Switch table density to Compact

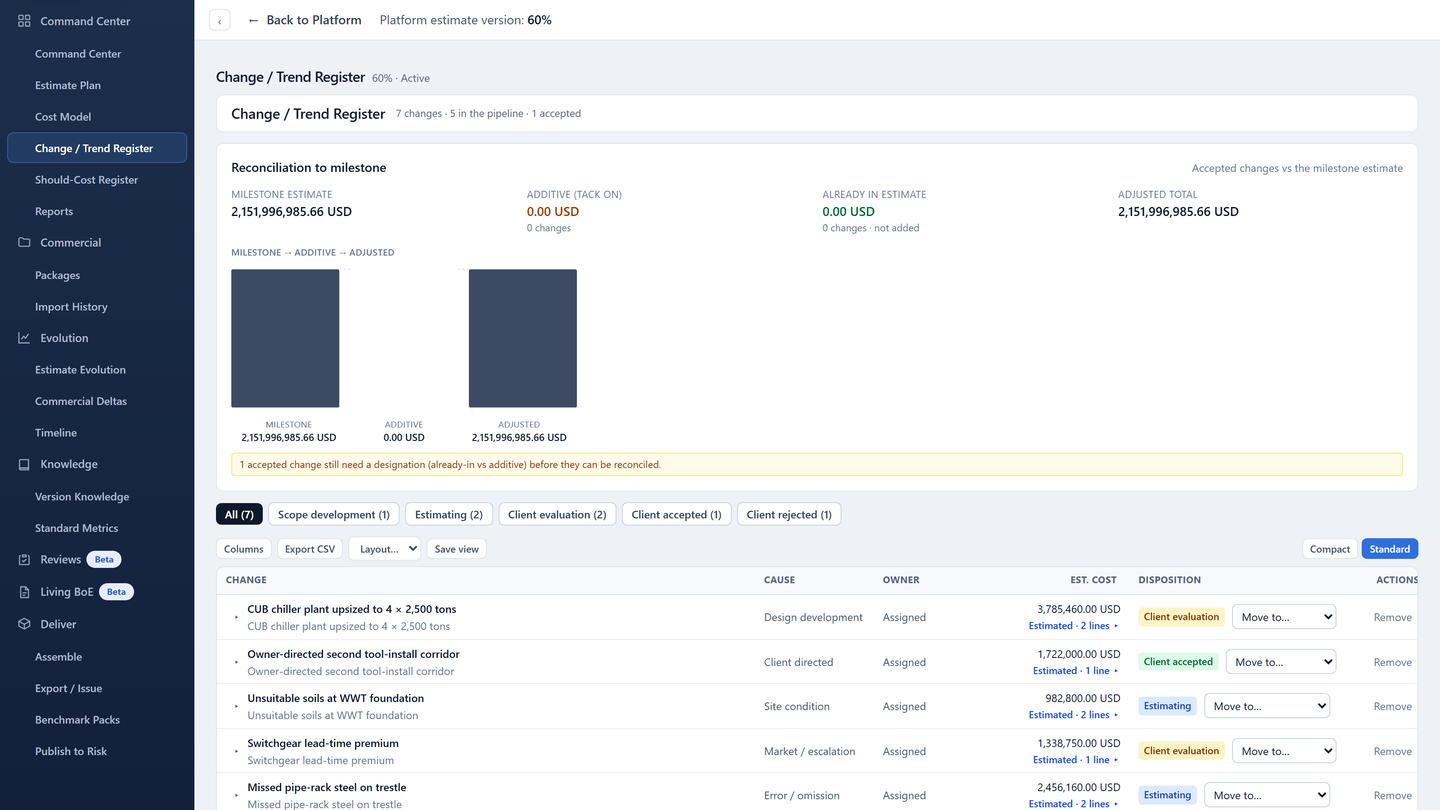tap(1330, 549)
